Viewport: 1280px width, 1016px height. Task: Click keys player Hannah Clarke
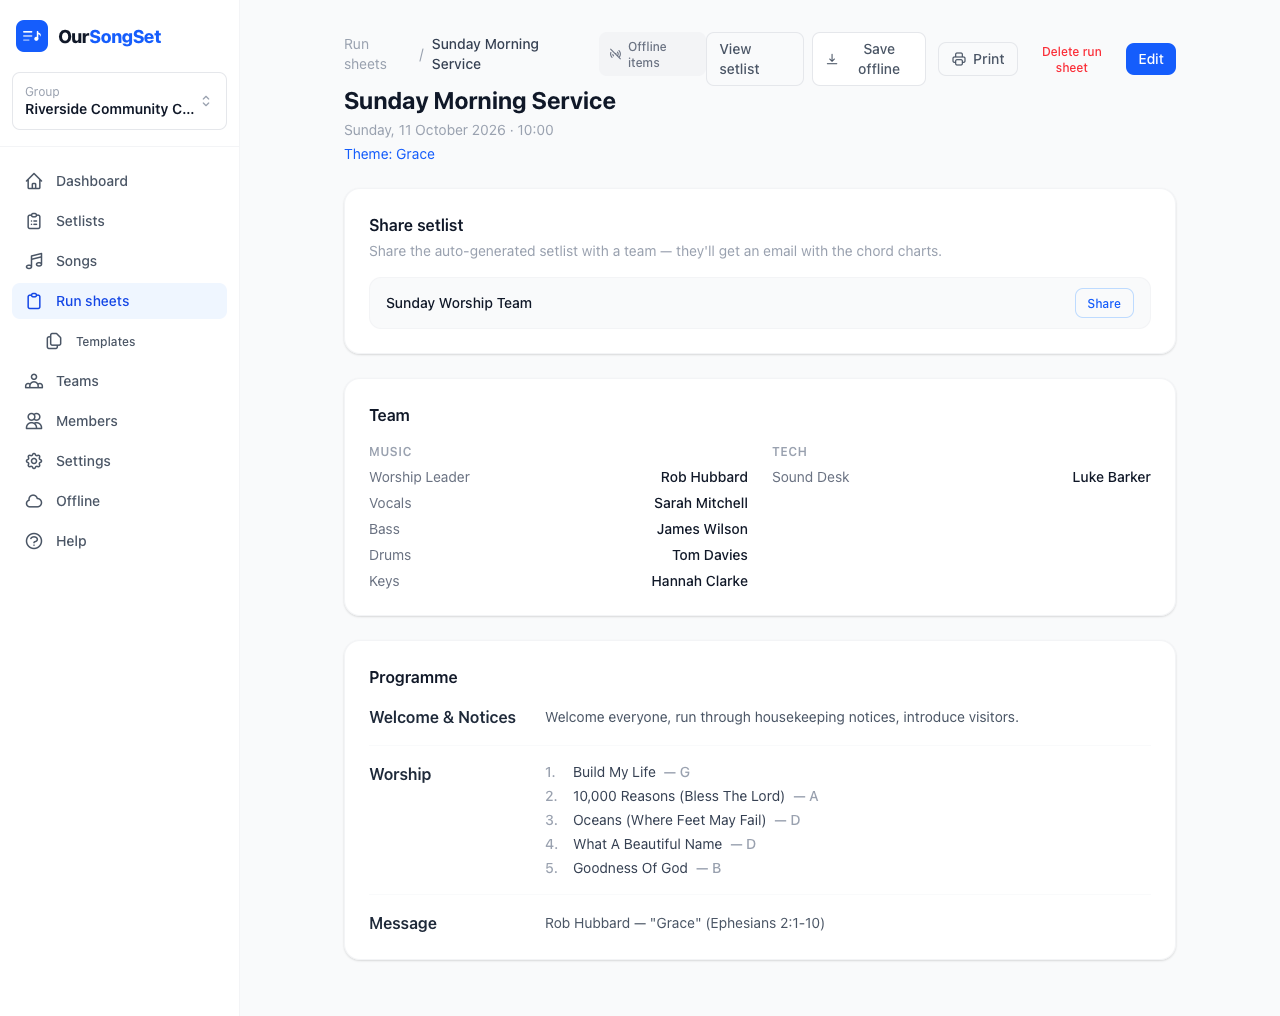point(700,581)
